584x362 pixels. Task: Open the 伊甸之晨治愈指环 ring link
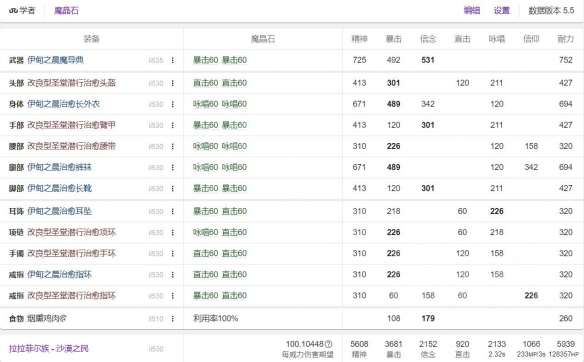60,274
